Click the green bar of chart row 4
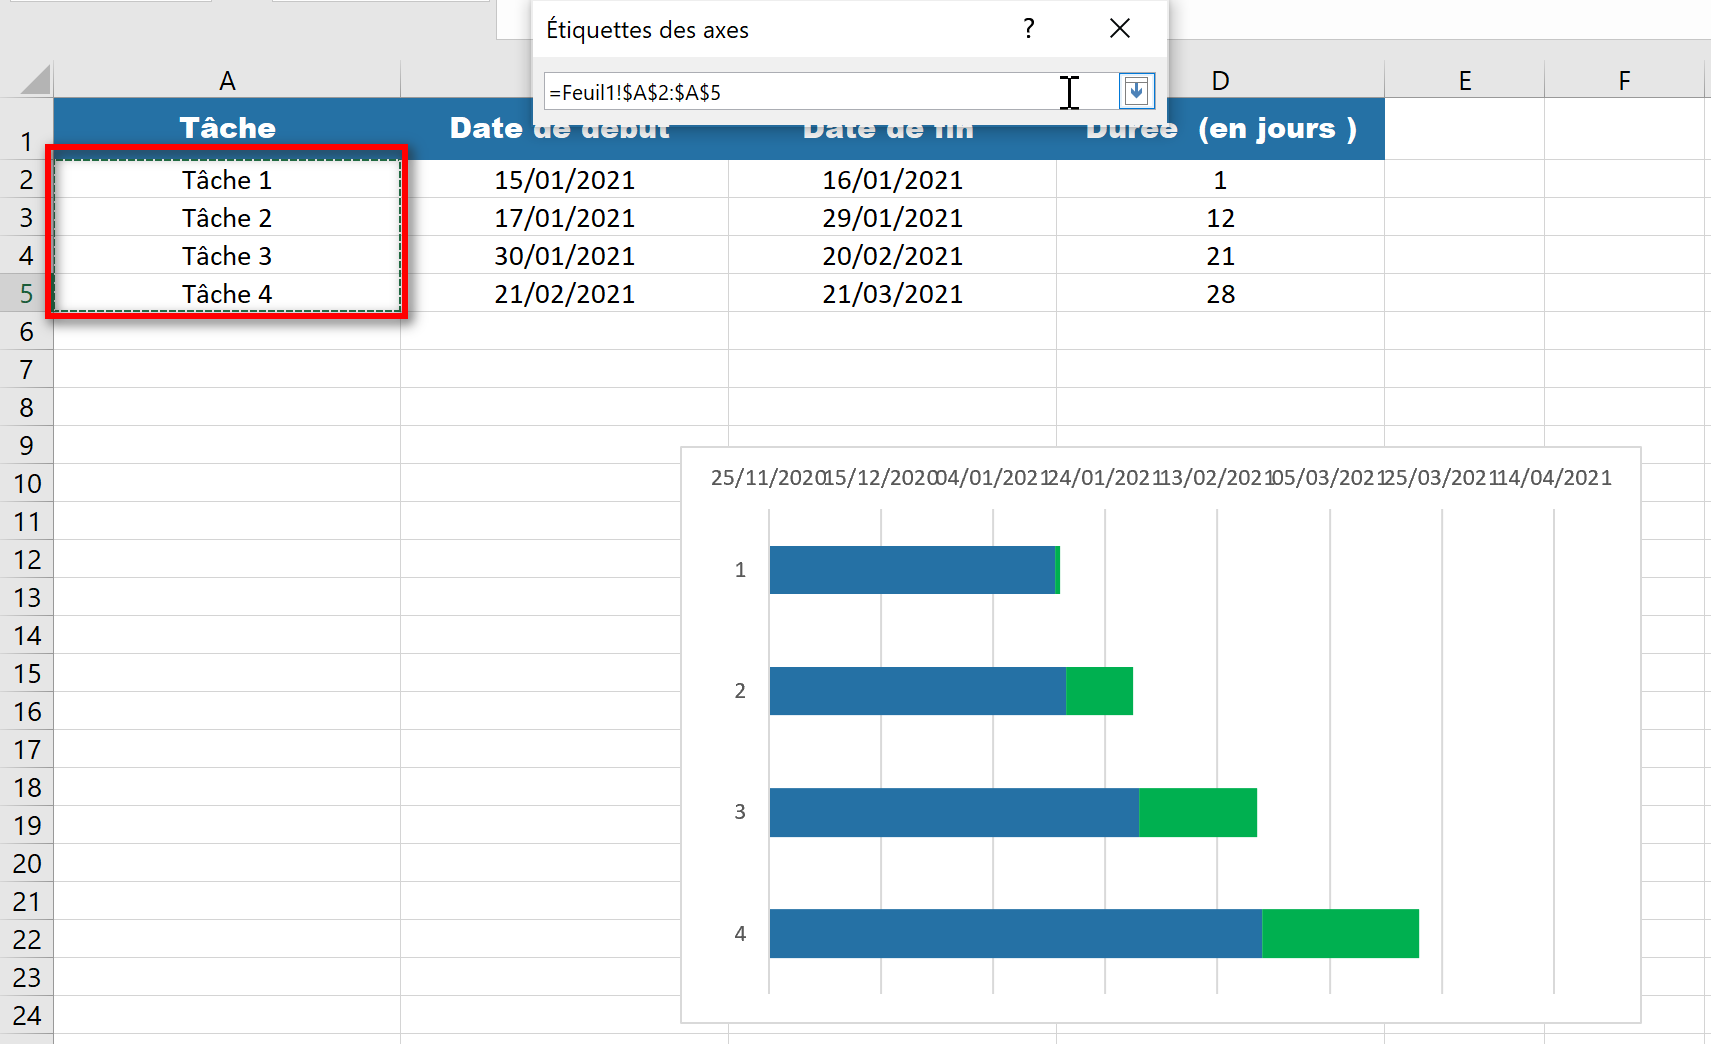1711x1044 pixels. pos(1340,933)
